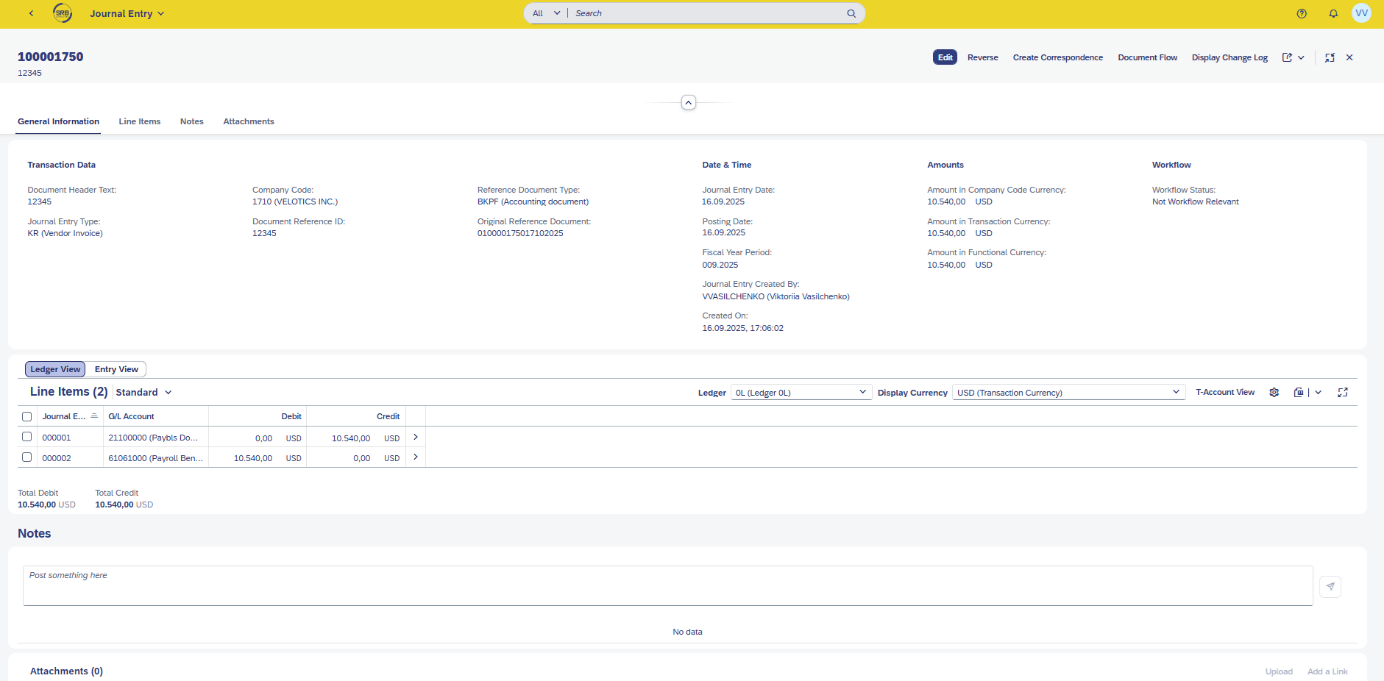The image size is (1384, 681).
Task: Click in the Notes text field
Action: coord(667,586)
